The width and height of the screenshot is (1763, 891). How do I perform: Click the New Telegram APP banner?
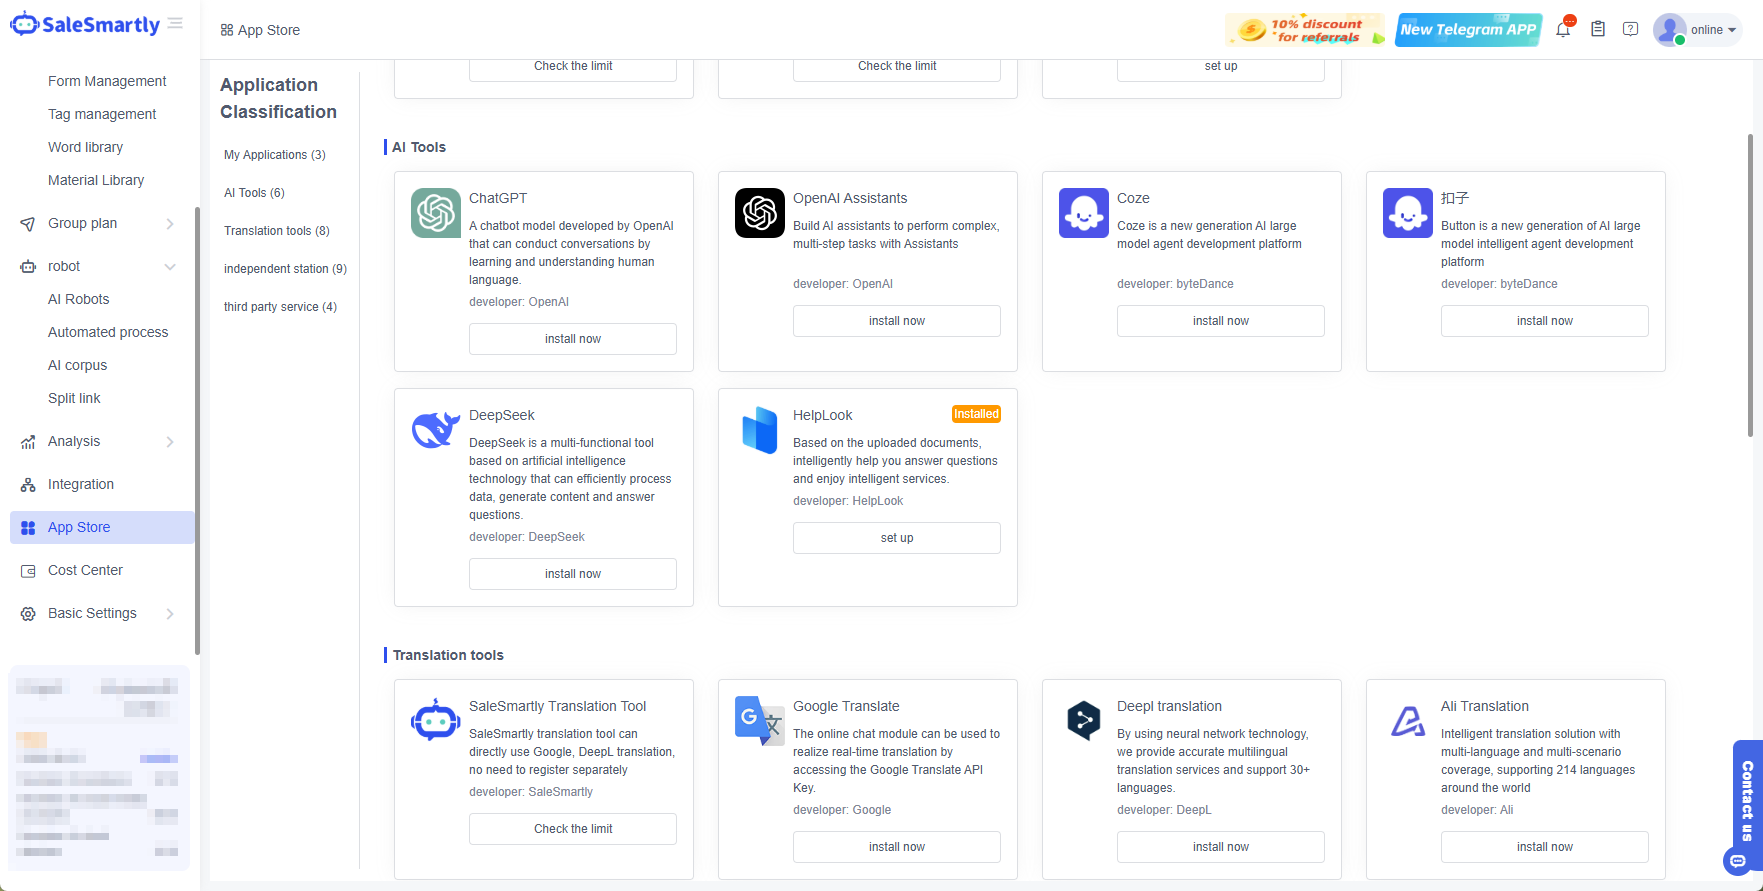1468,30
